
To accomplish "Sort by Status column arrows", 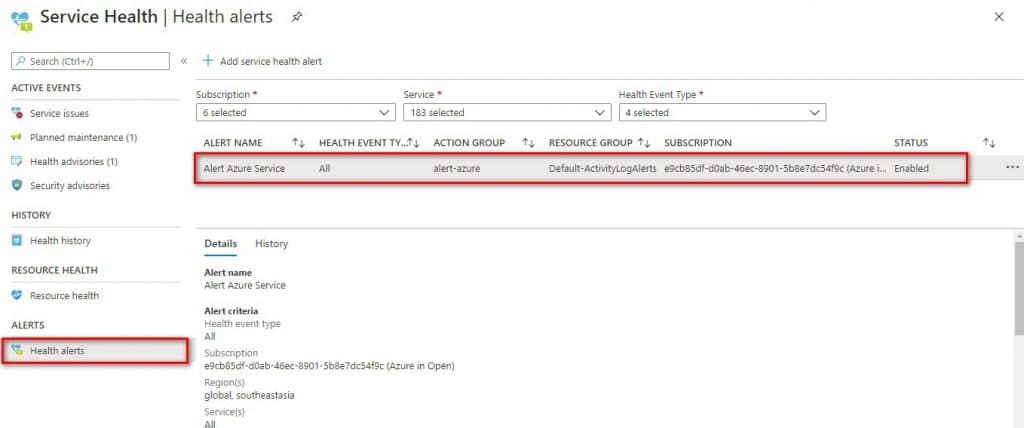I will pyautogui.click(x=989, y=142).
